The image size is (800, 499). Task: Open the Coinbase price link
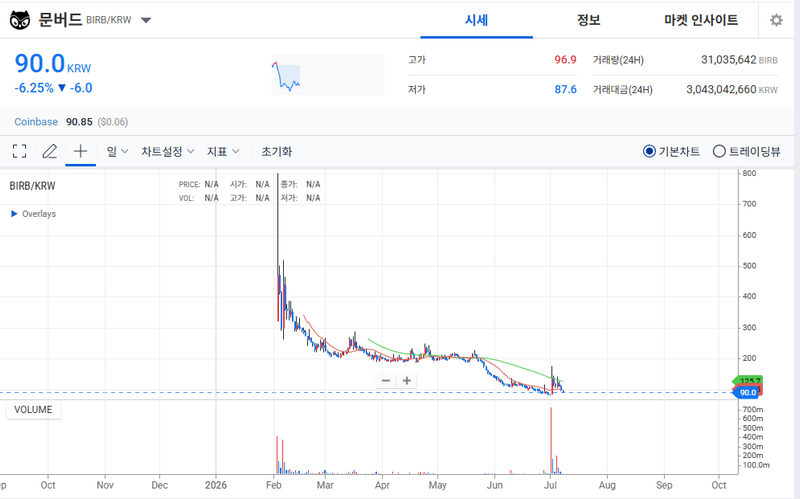point(36,122)
